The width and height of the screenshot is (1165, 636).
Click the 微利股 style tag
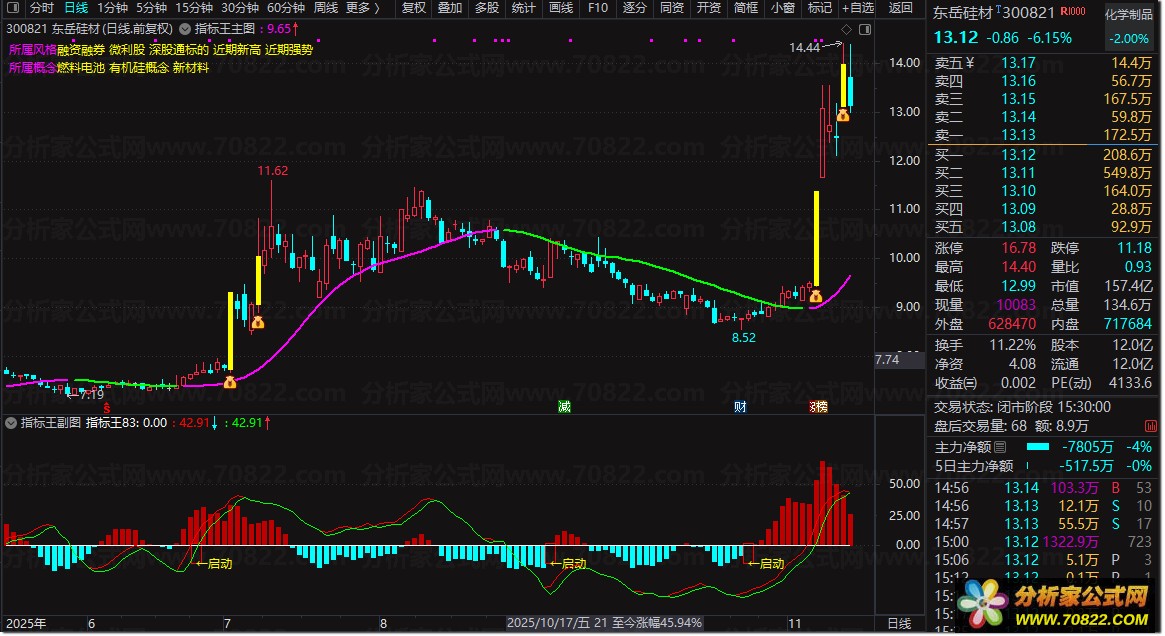point(127,50)
